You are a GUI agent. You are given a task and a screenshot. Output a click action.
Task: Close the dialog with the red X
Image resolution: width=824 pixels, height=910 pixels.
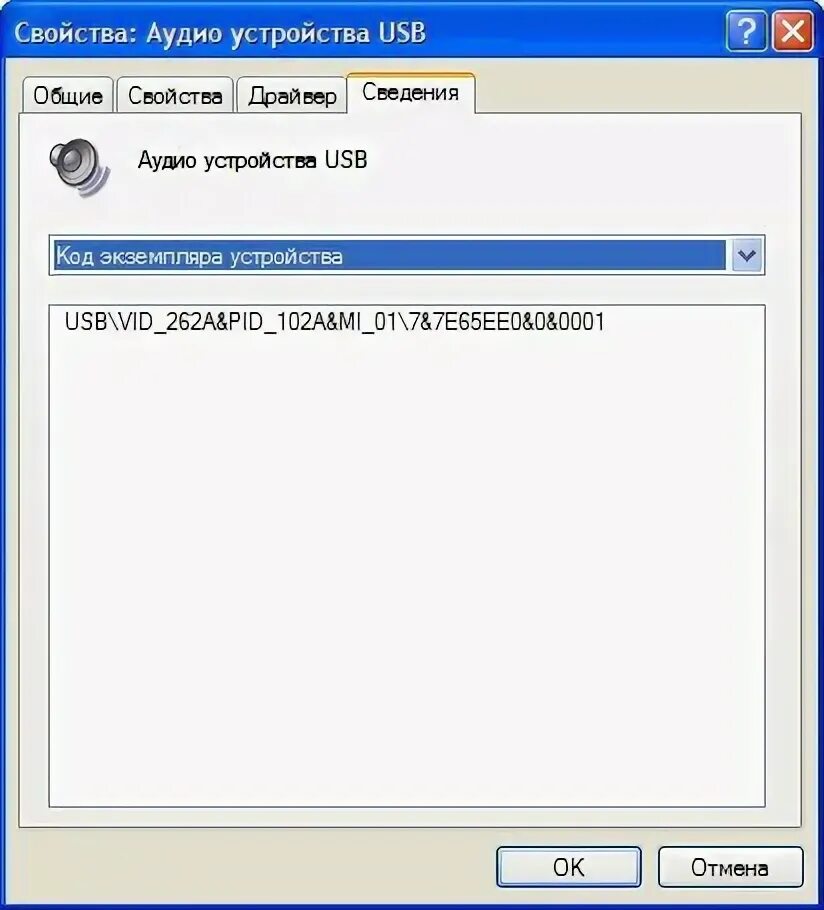[793, 31]
